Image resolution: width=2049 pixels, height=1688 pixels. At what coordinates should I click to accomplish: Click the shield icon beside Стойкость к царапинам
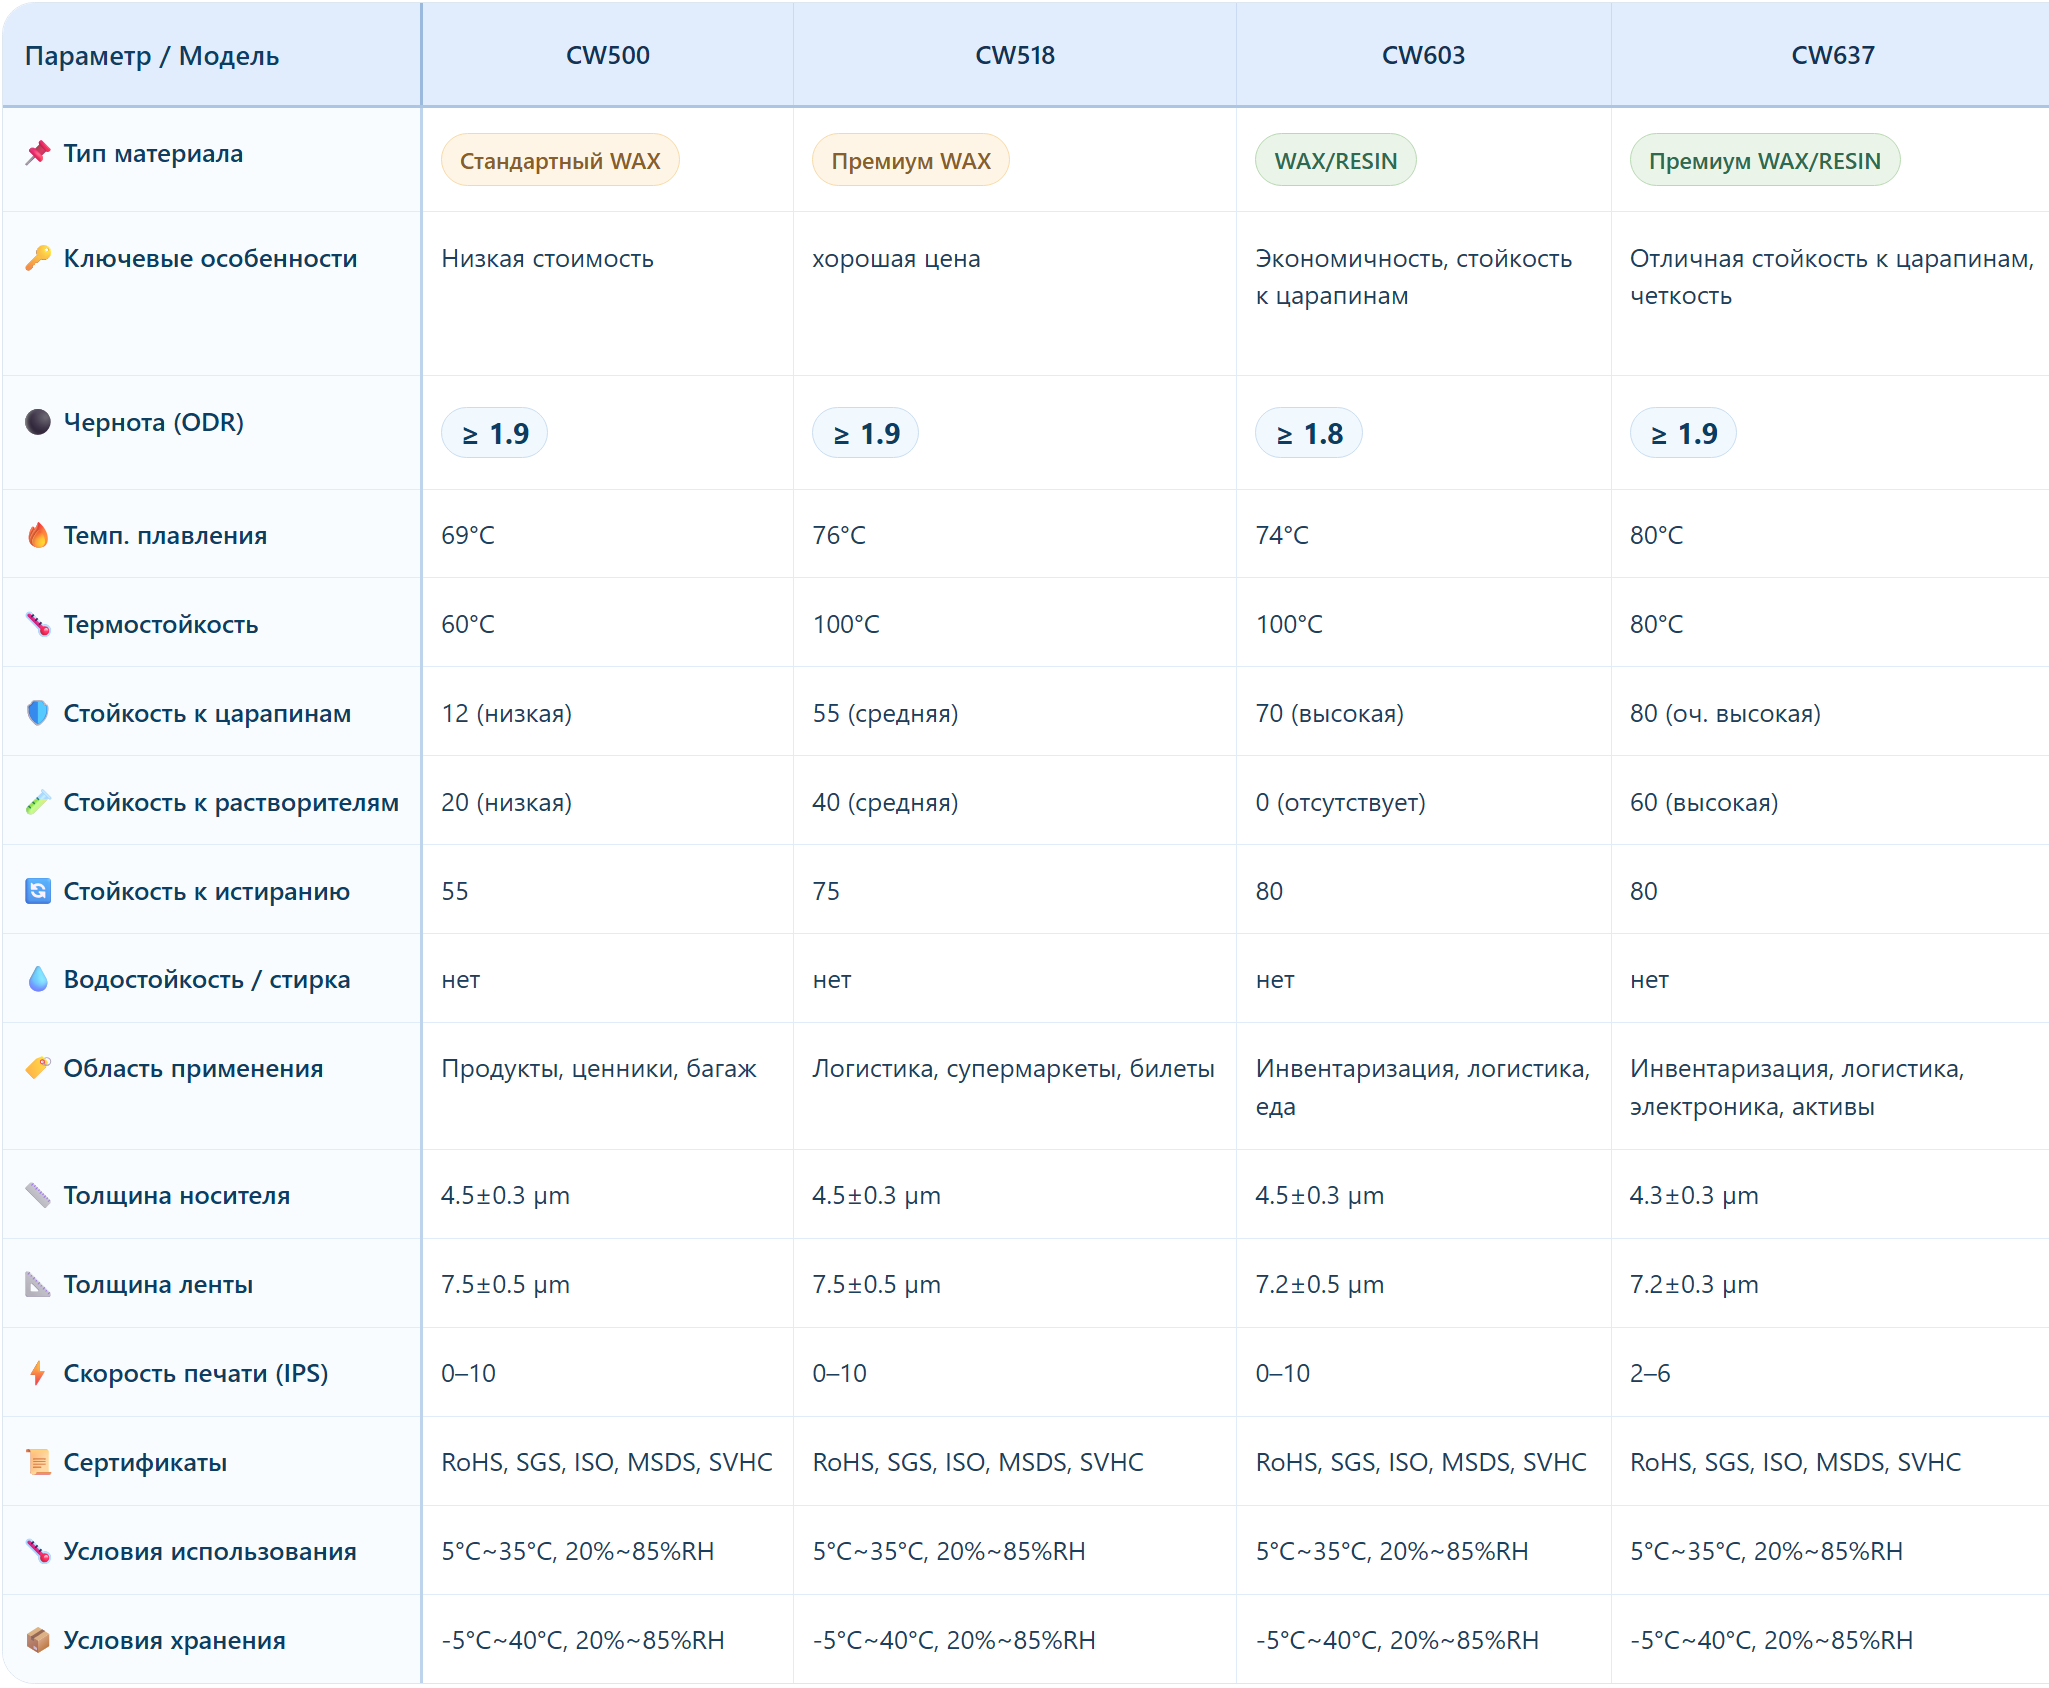(x=38, y=713)
